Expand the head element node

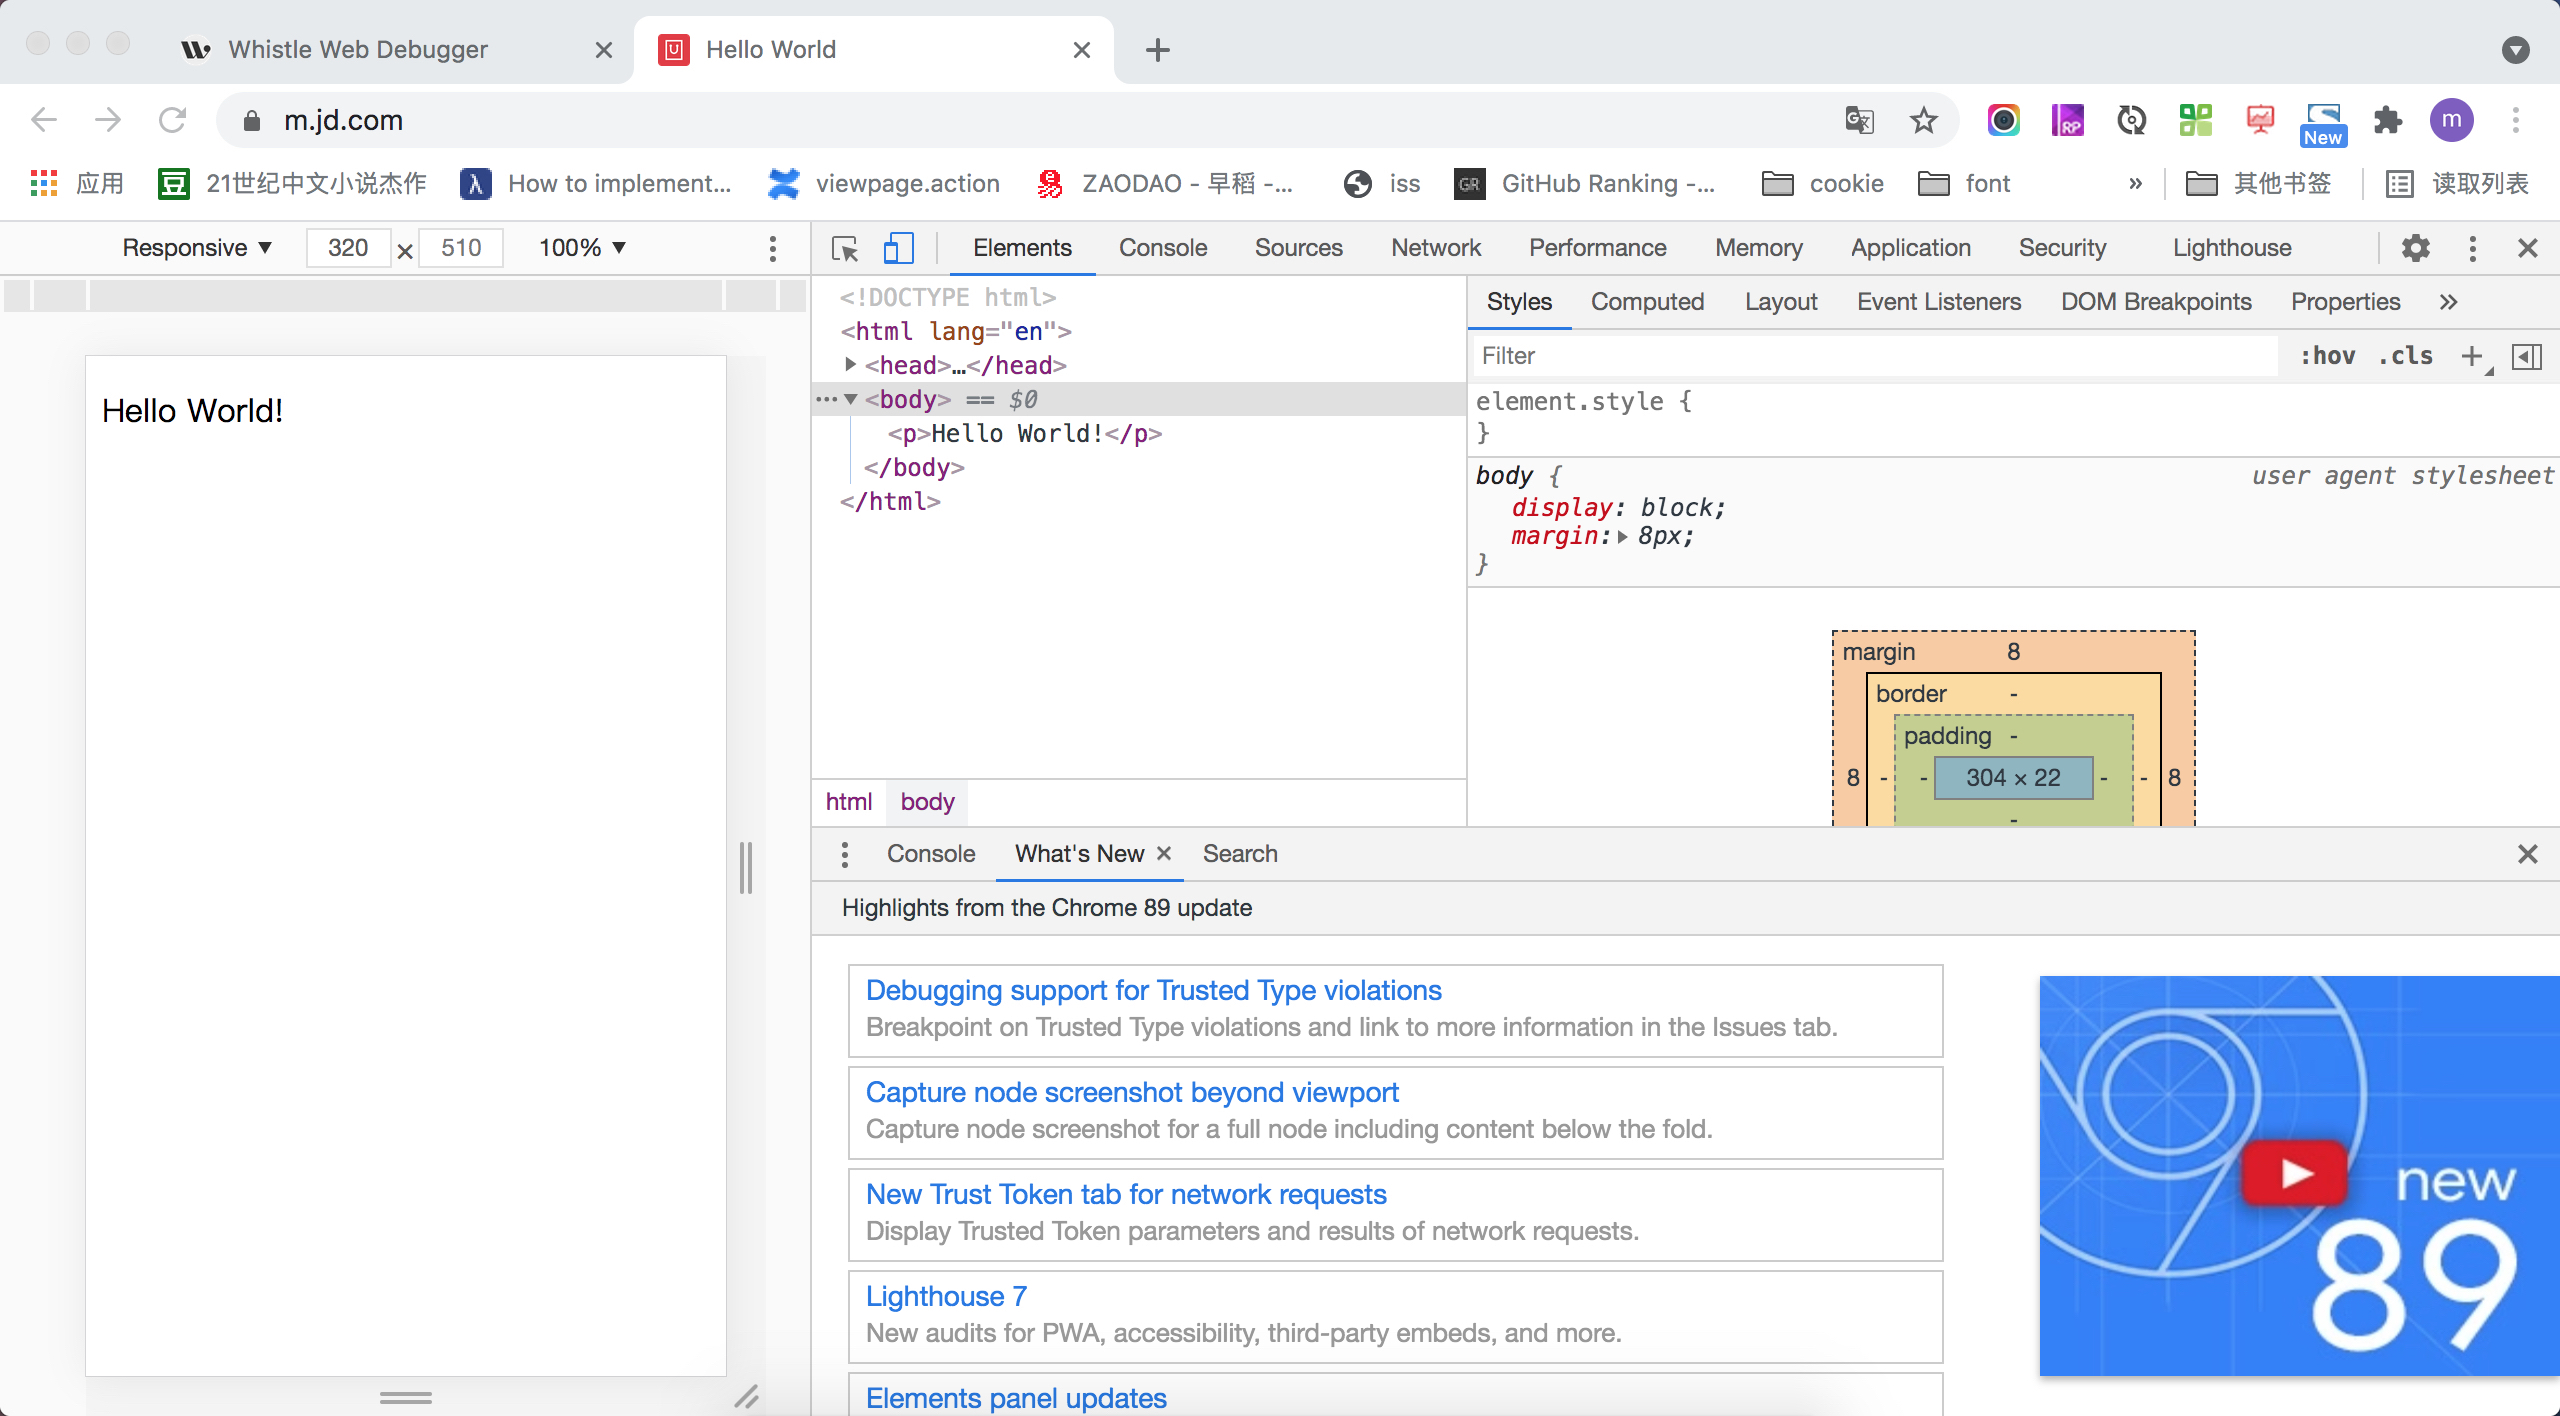click(x=850, y=365)
